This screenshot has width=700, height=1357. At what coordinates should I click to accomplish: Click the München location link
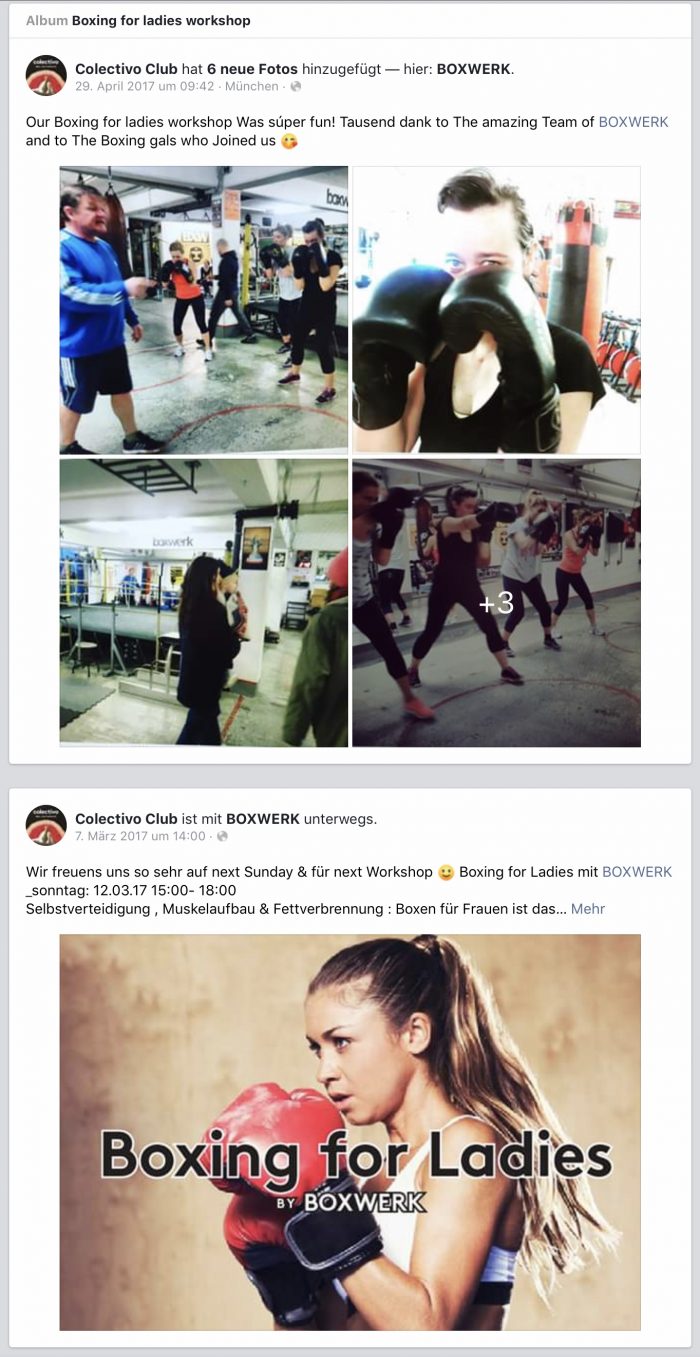(252, 87)
